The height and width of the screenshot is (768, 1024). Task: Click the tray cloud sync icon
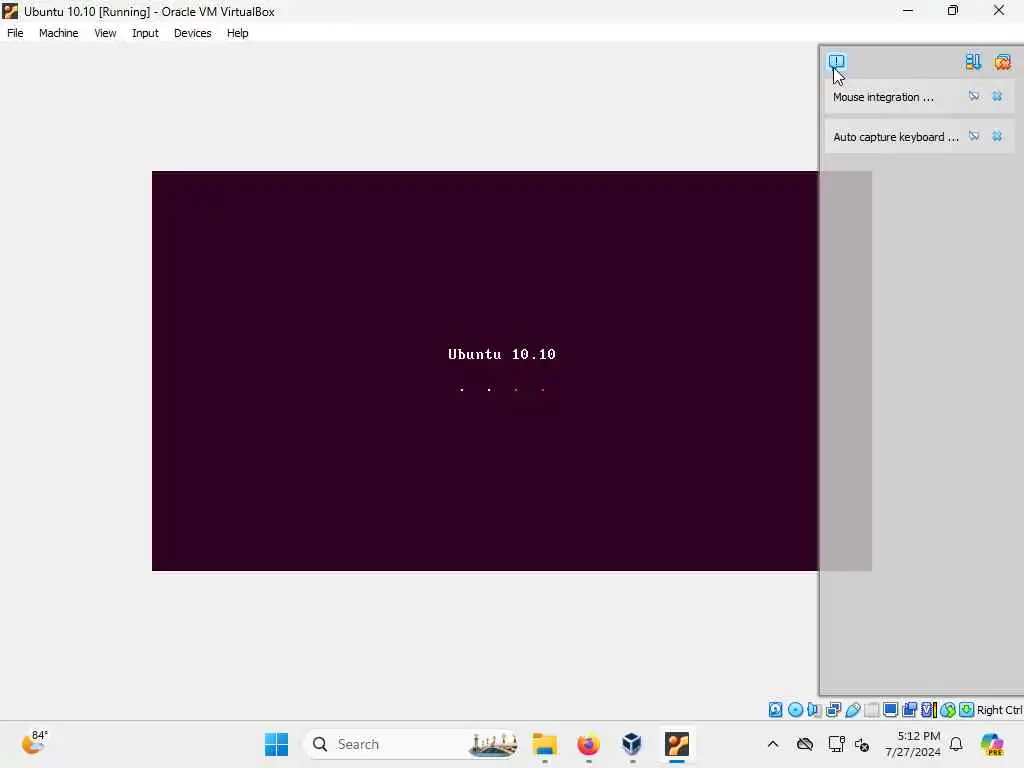coord(805,744)
